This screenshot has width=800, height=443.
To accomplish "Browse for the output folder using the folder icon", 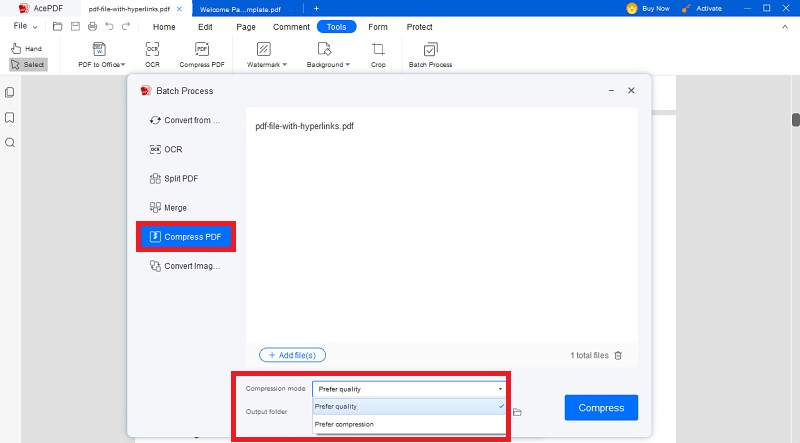I will click(517, 412).
